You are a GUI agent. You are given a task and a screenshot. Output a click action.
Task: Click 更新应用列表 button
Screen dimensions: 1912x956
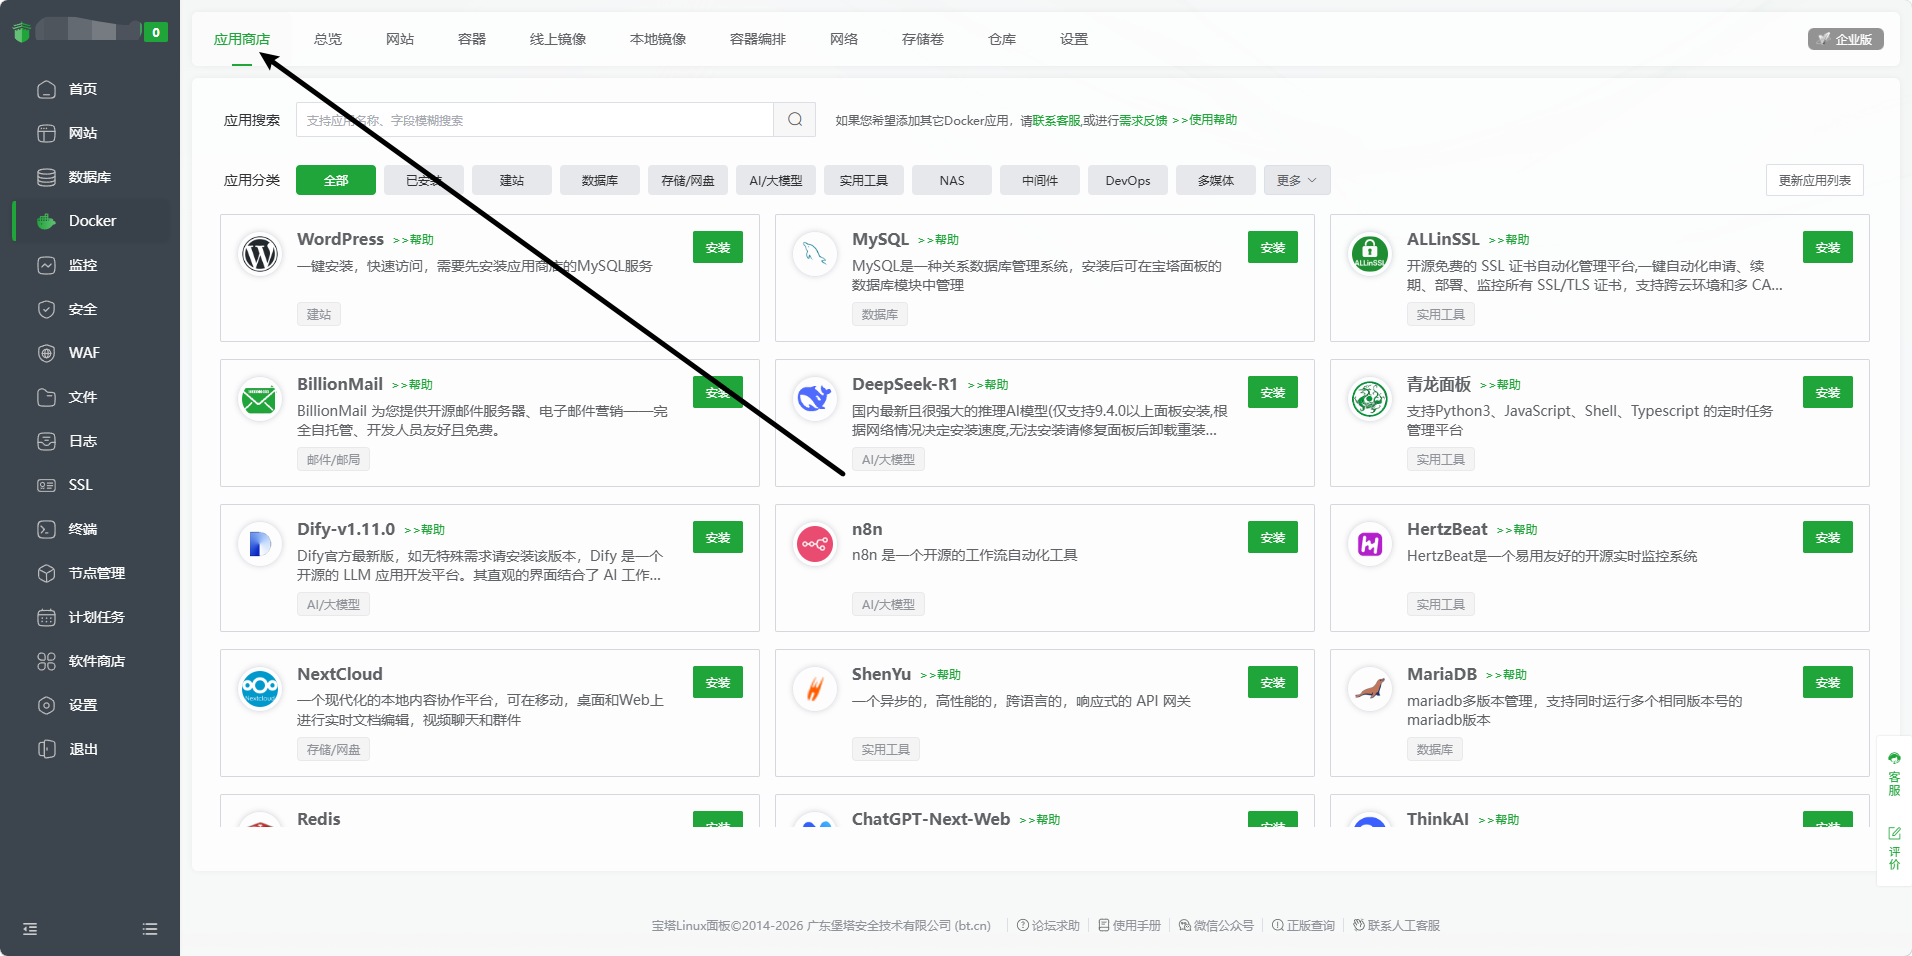pyautogui.click(x=1814, y=180)
